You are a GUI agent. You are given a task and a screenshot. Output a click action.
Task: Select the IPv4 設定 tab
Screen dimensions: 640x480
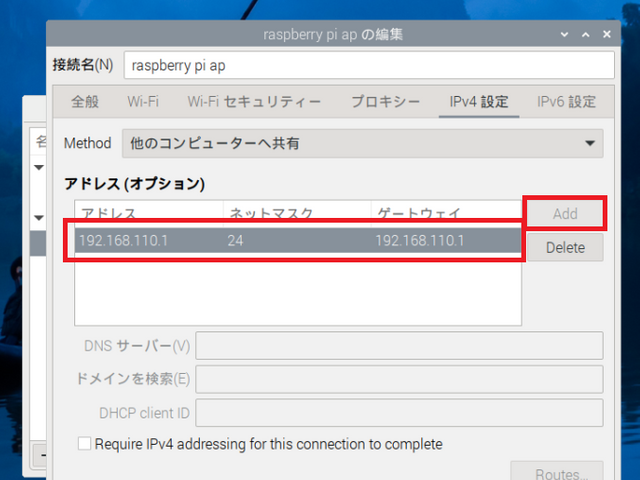(479, 102)
